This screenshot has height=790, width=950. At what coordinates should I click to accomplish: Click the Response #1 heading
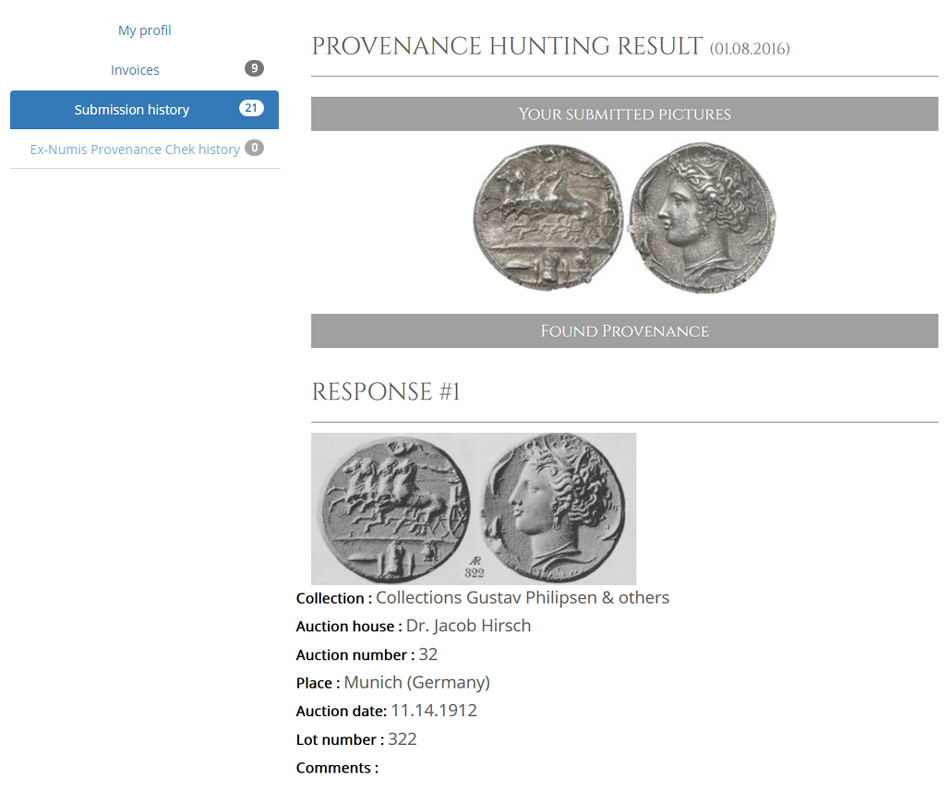[386, 392]
